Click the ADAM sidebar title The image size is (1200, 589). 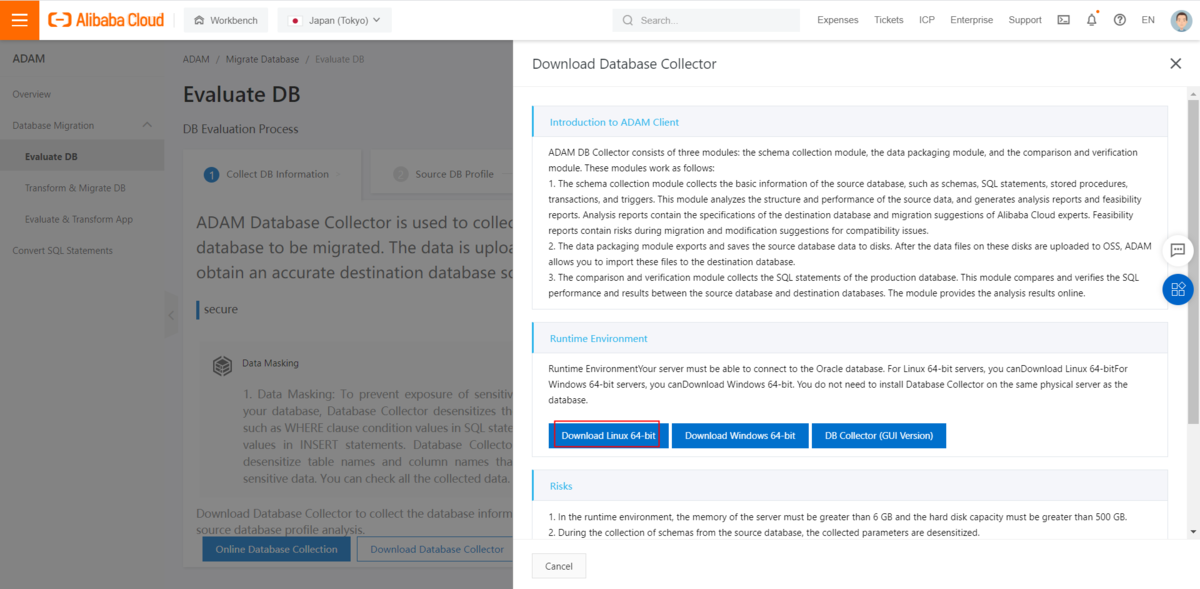tap(28, 59)
